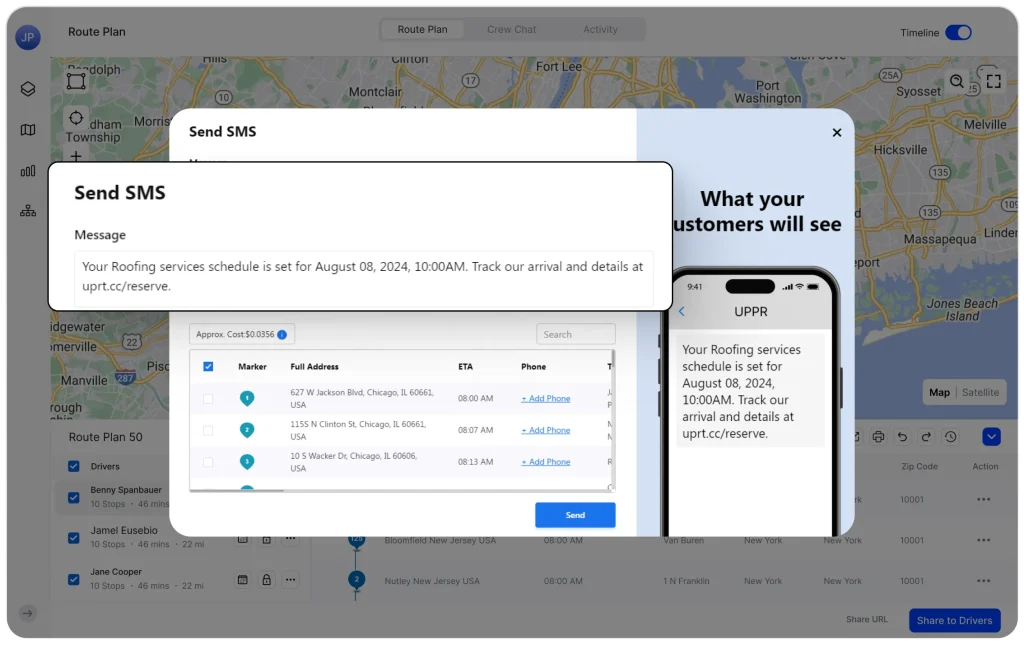Uncheck the Drivers select-all checkbox

(x=74, y=466)
